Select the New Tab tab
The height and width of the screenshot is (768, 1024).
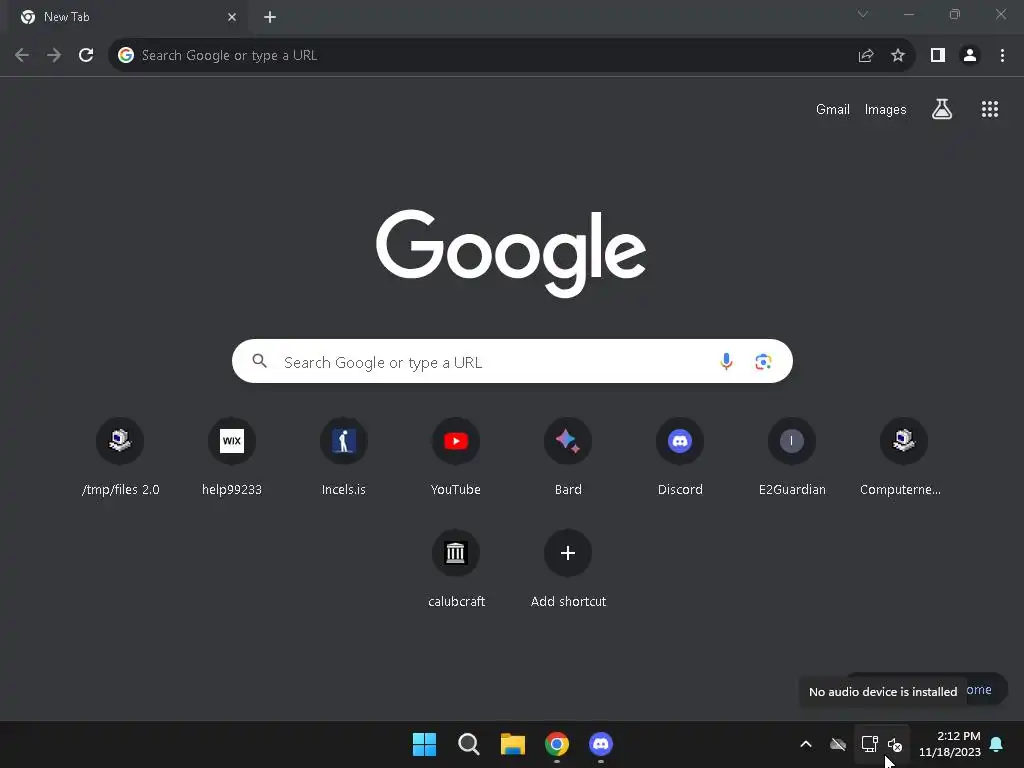click(x=127, y=17)
